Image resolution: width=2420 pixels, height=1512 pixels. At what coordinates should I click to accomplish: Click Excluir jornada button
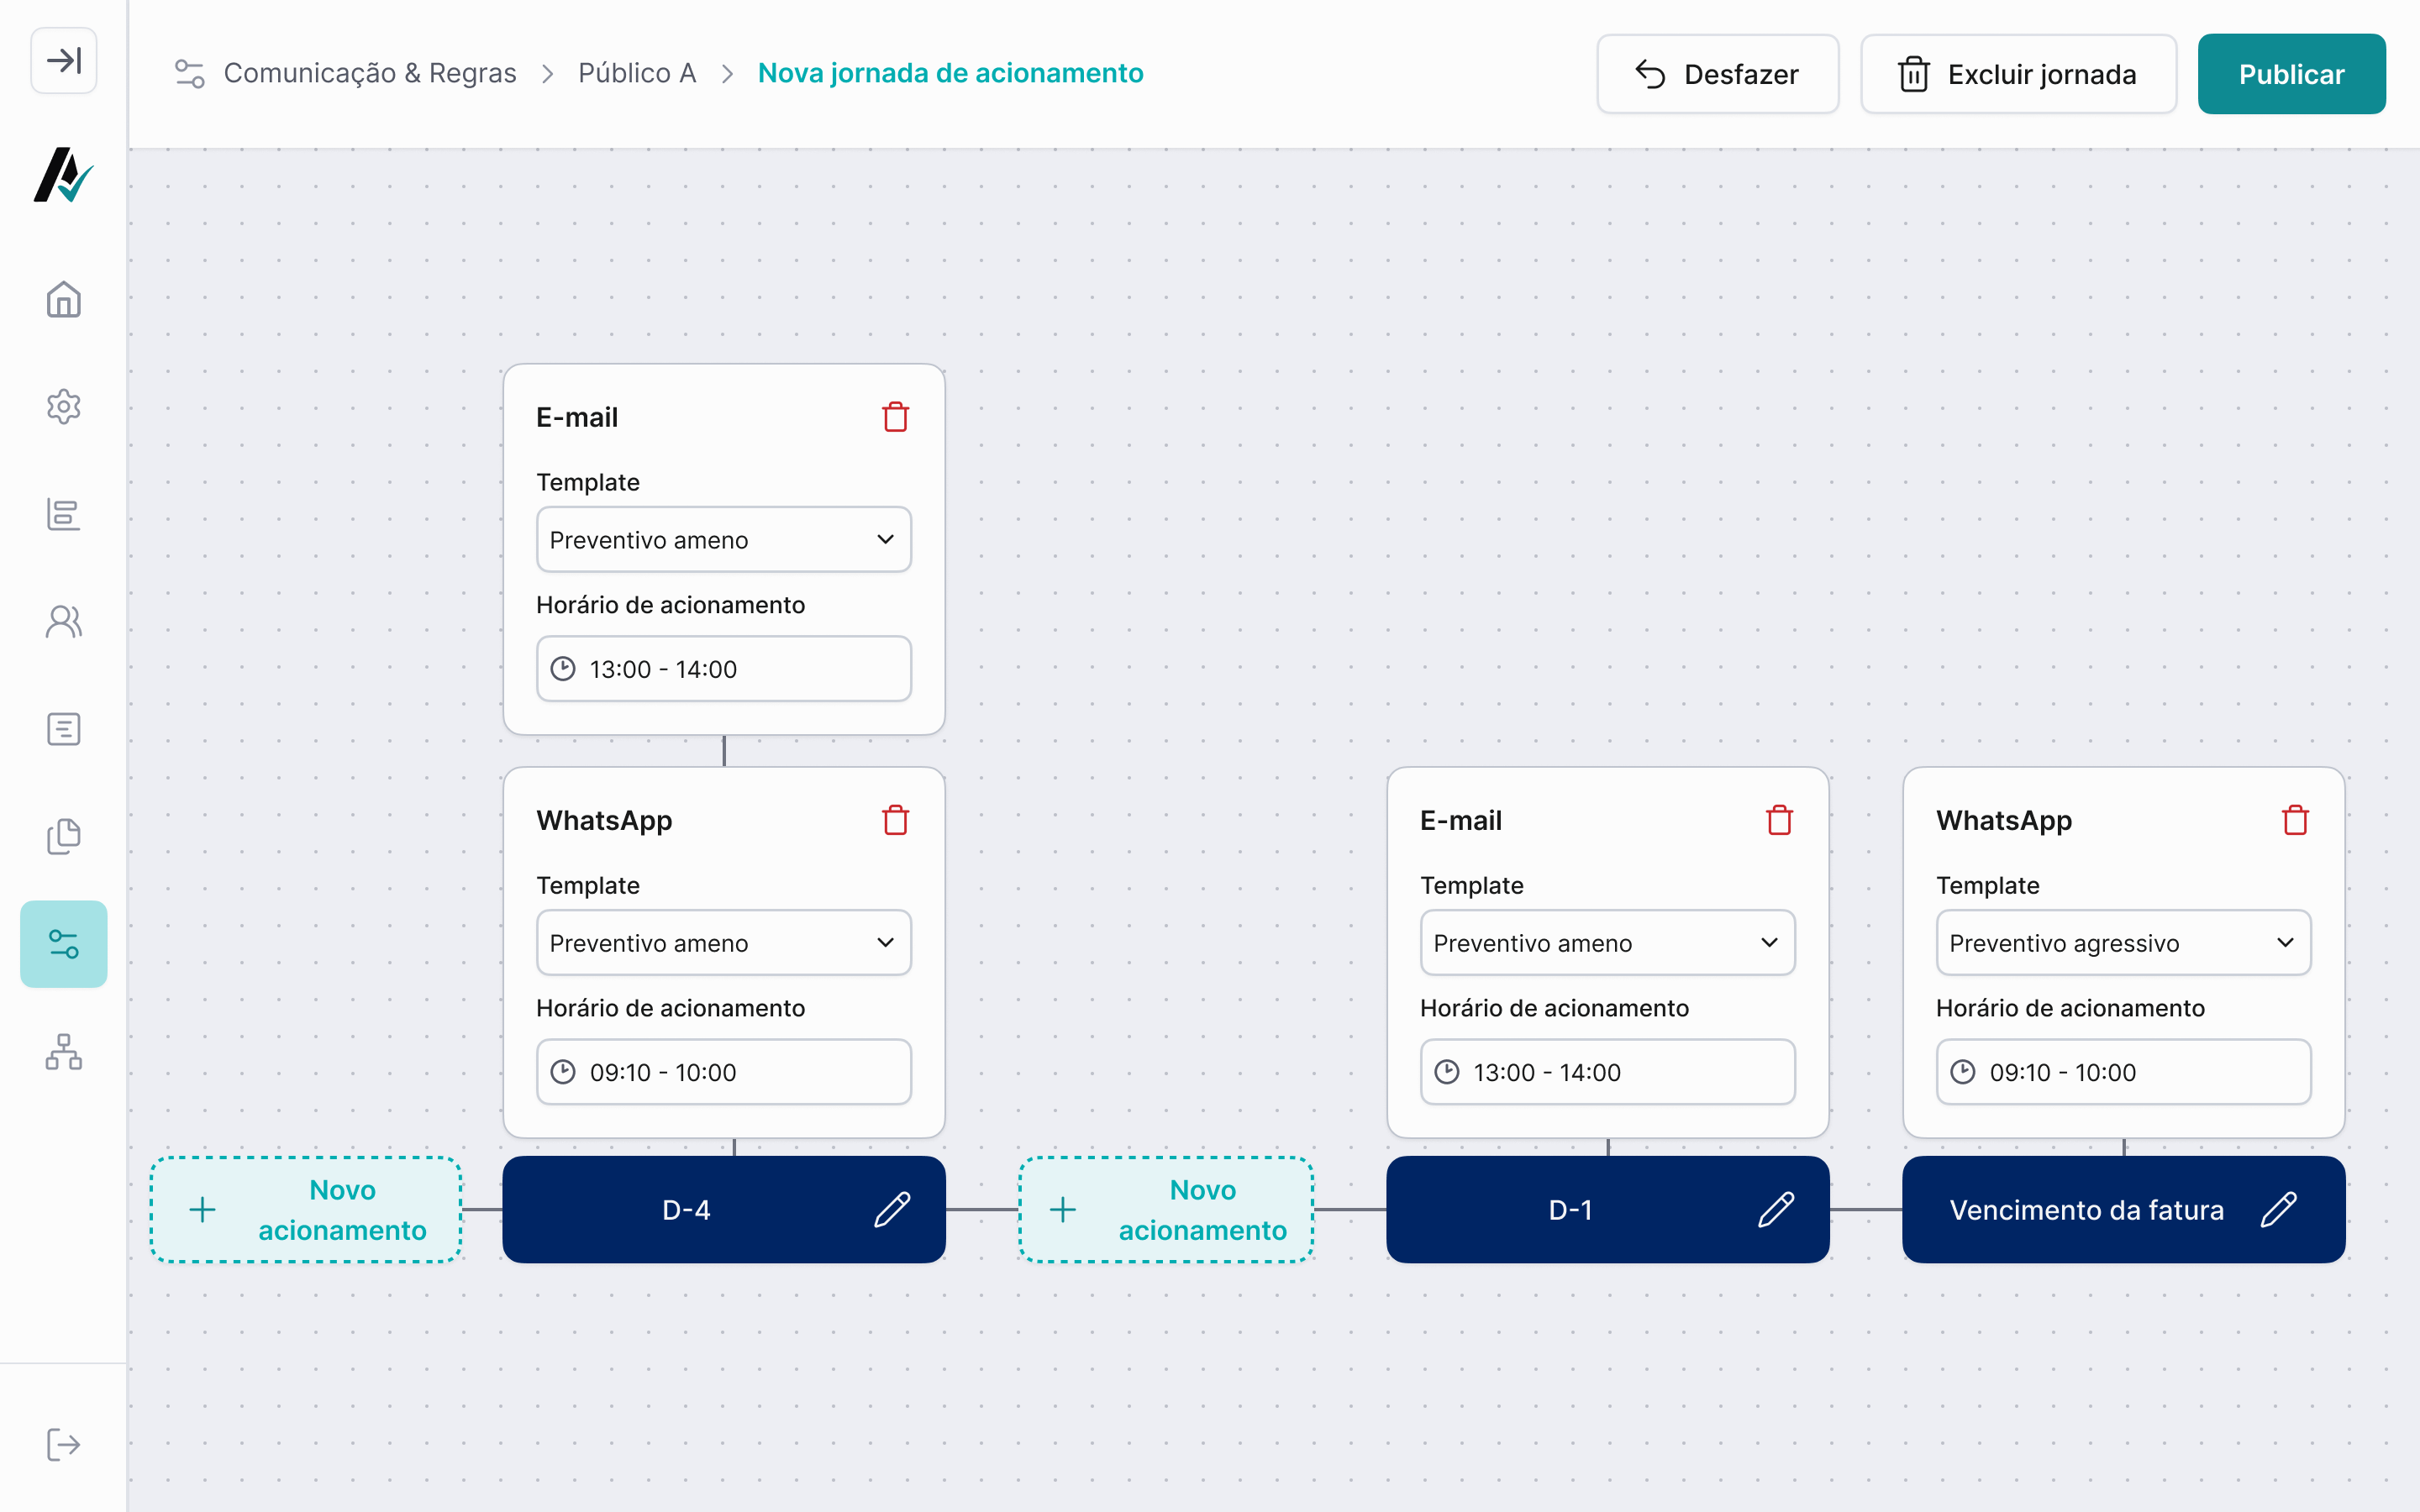click(2018, 74)
